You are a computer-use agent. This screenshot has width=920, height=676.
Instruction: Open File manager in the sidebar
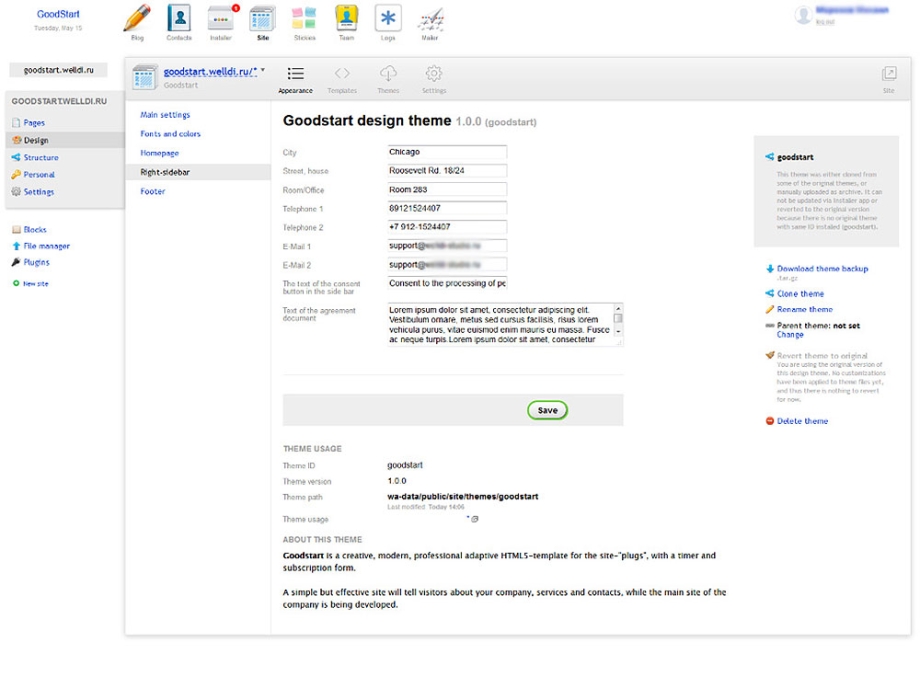tap(46, 246)
